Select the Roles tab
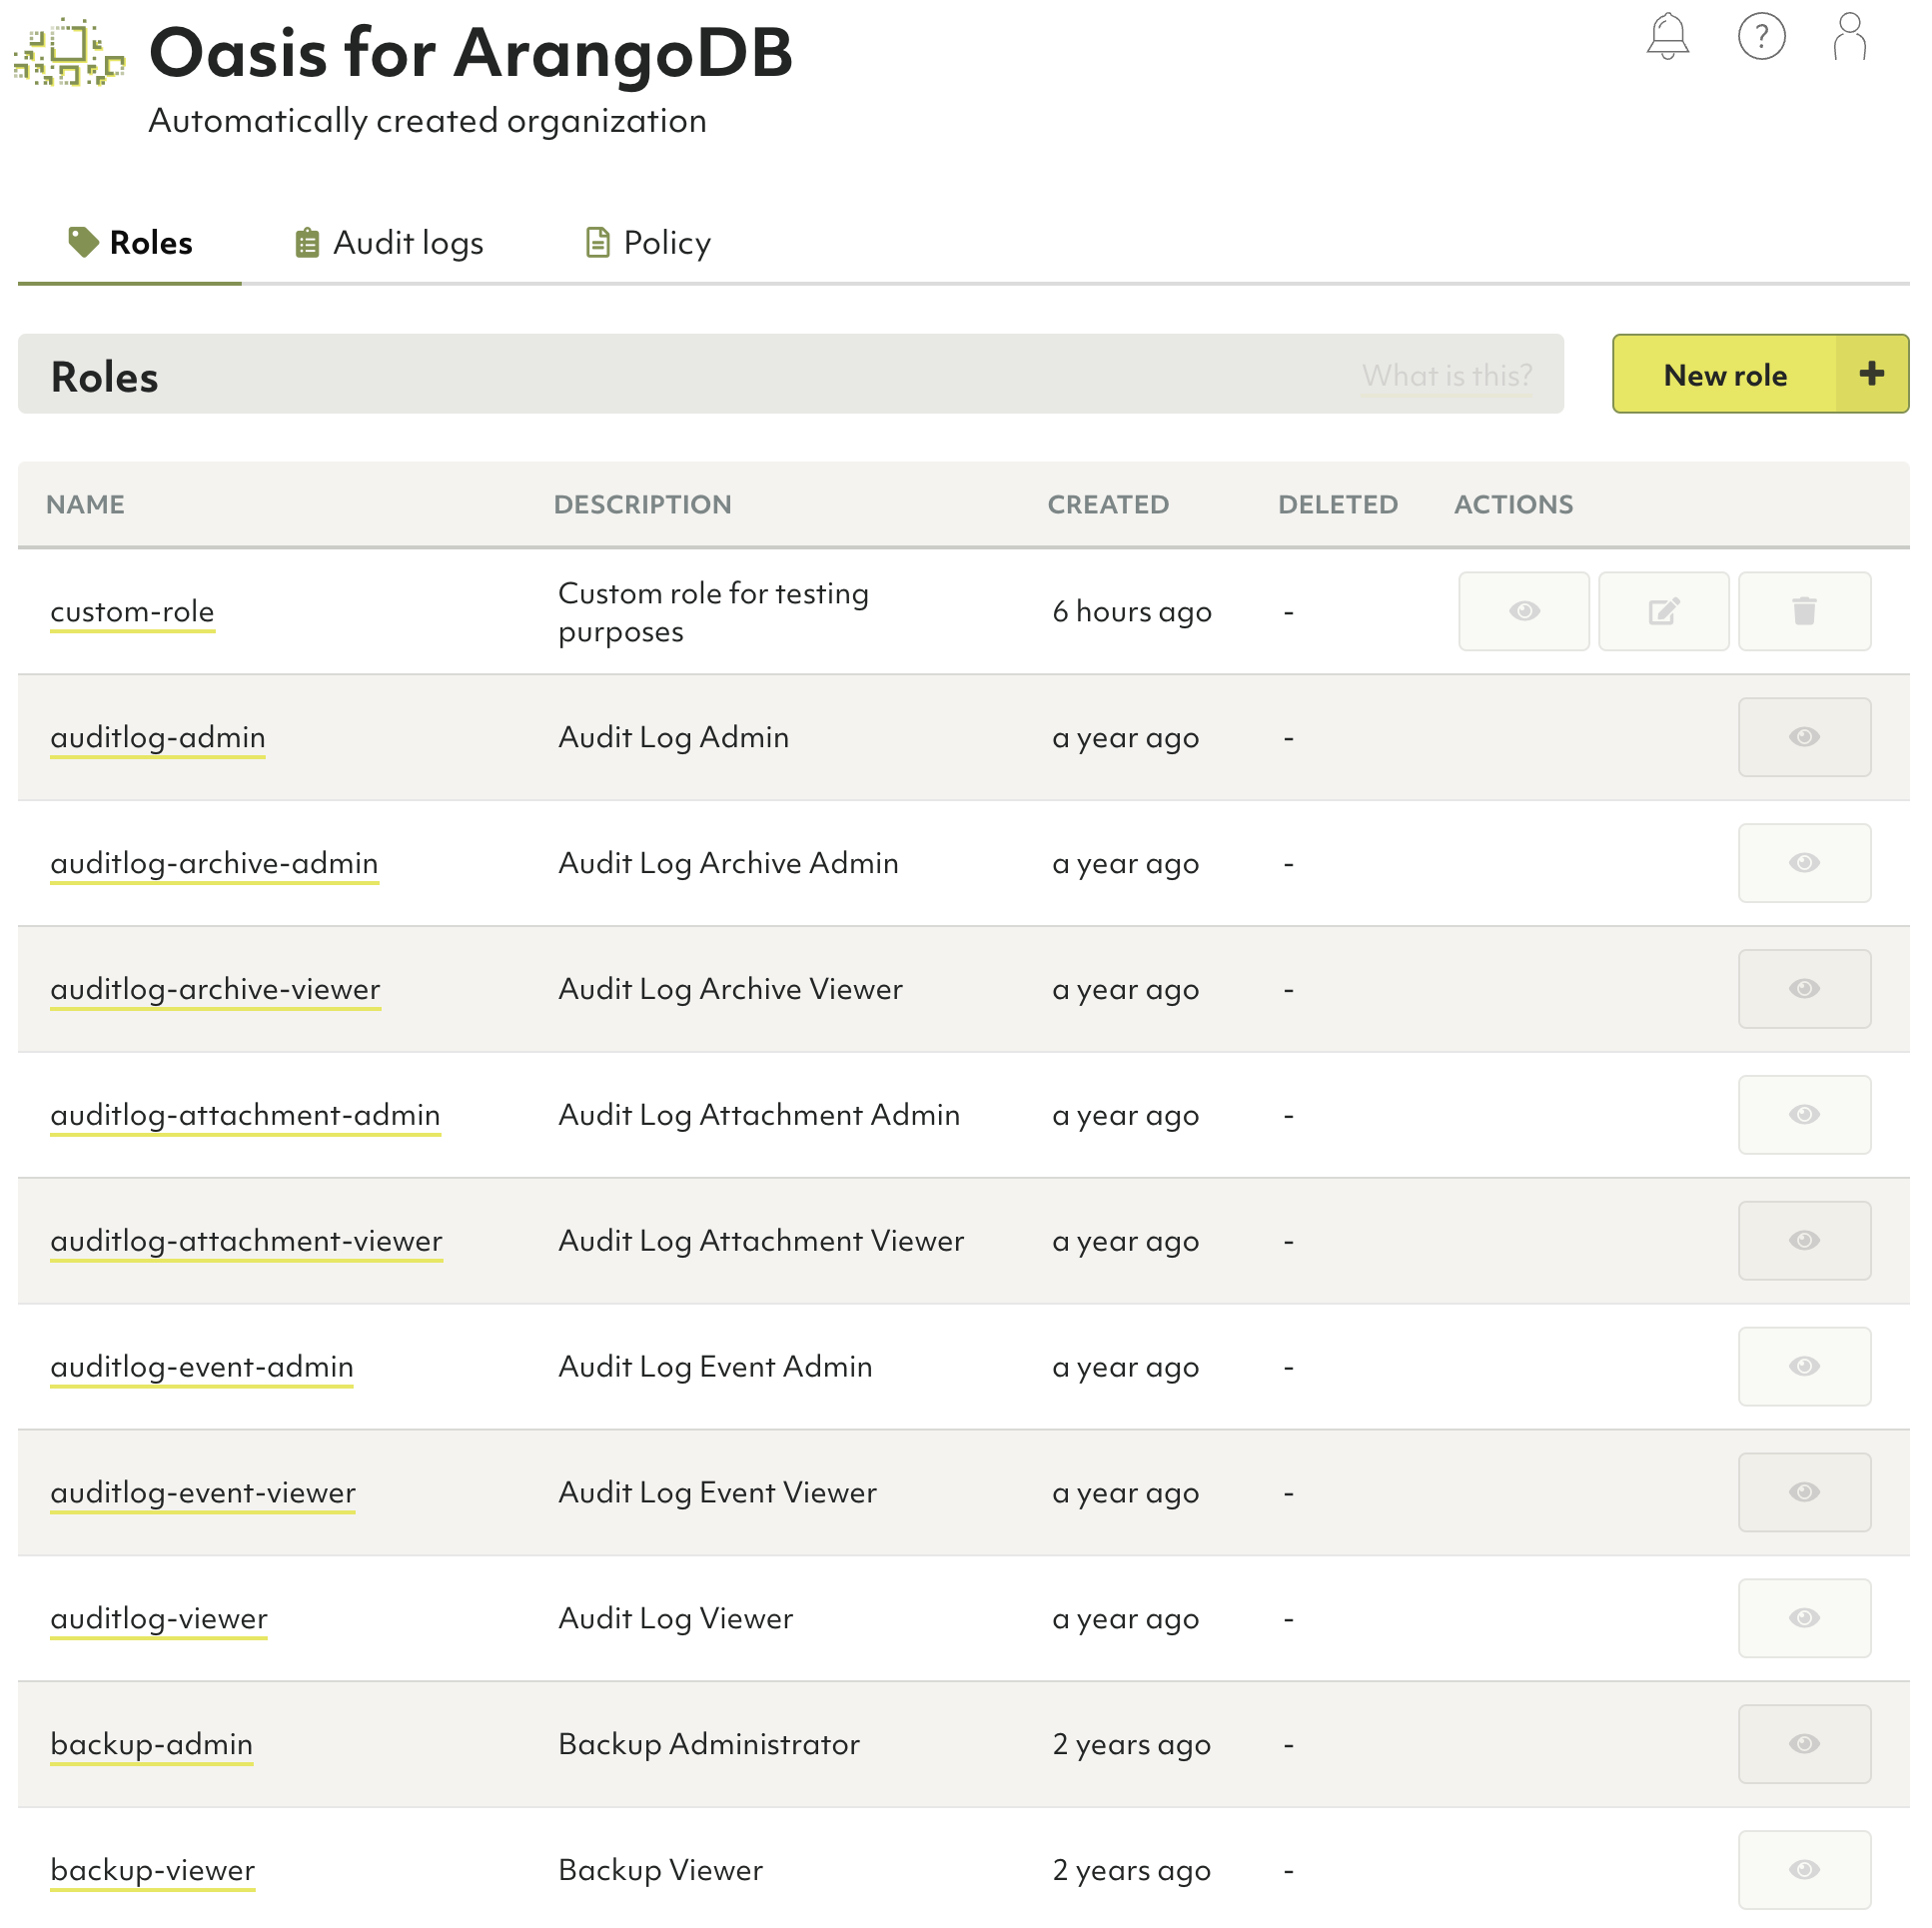This screenshot has height=1928, width=1932. pyautogui.click(x=130, y=243)
